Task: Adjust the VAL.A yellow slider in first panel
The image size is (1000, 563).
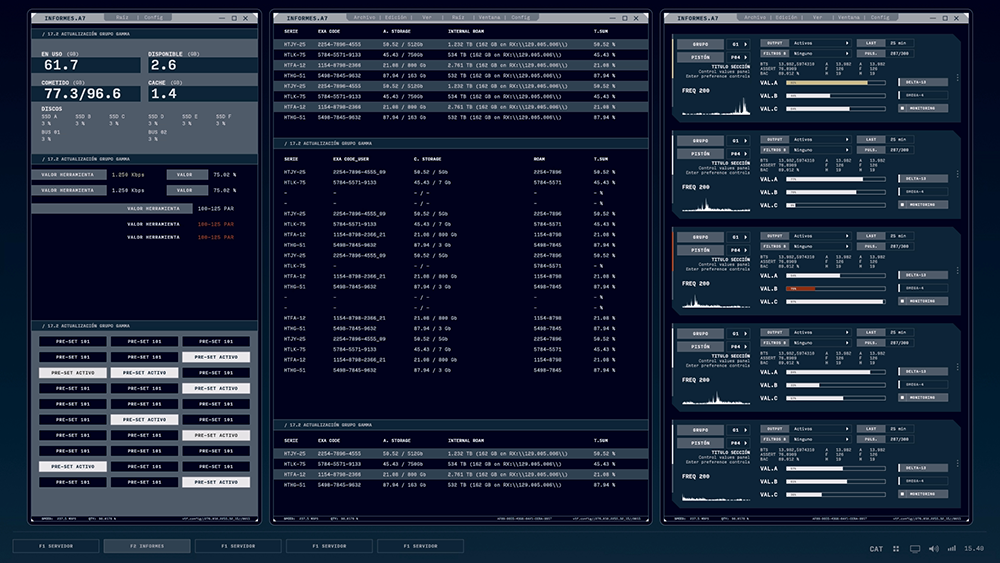Action: pyautogui.click(x=835, y=83)
